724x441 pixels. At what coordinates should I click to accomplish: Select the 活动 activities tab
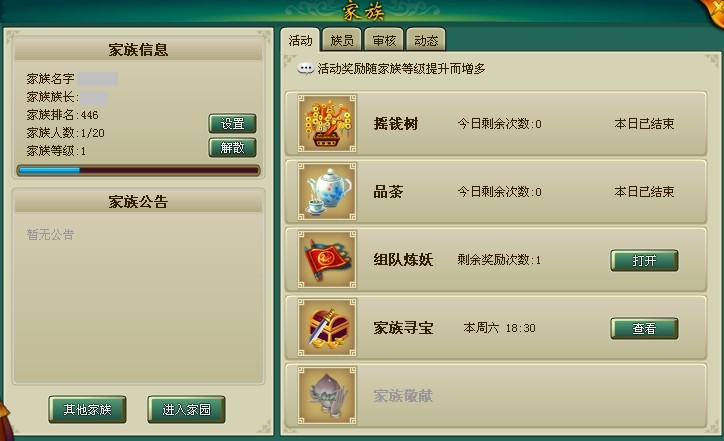click(300, 40)
